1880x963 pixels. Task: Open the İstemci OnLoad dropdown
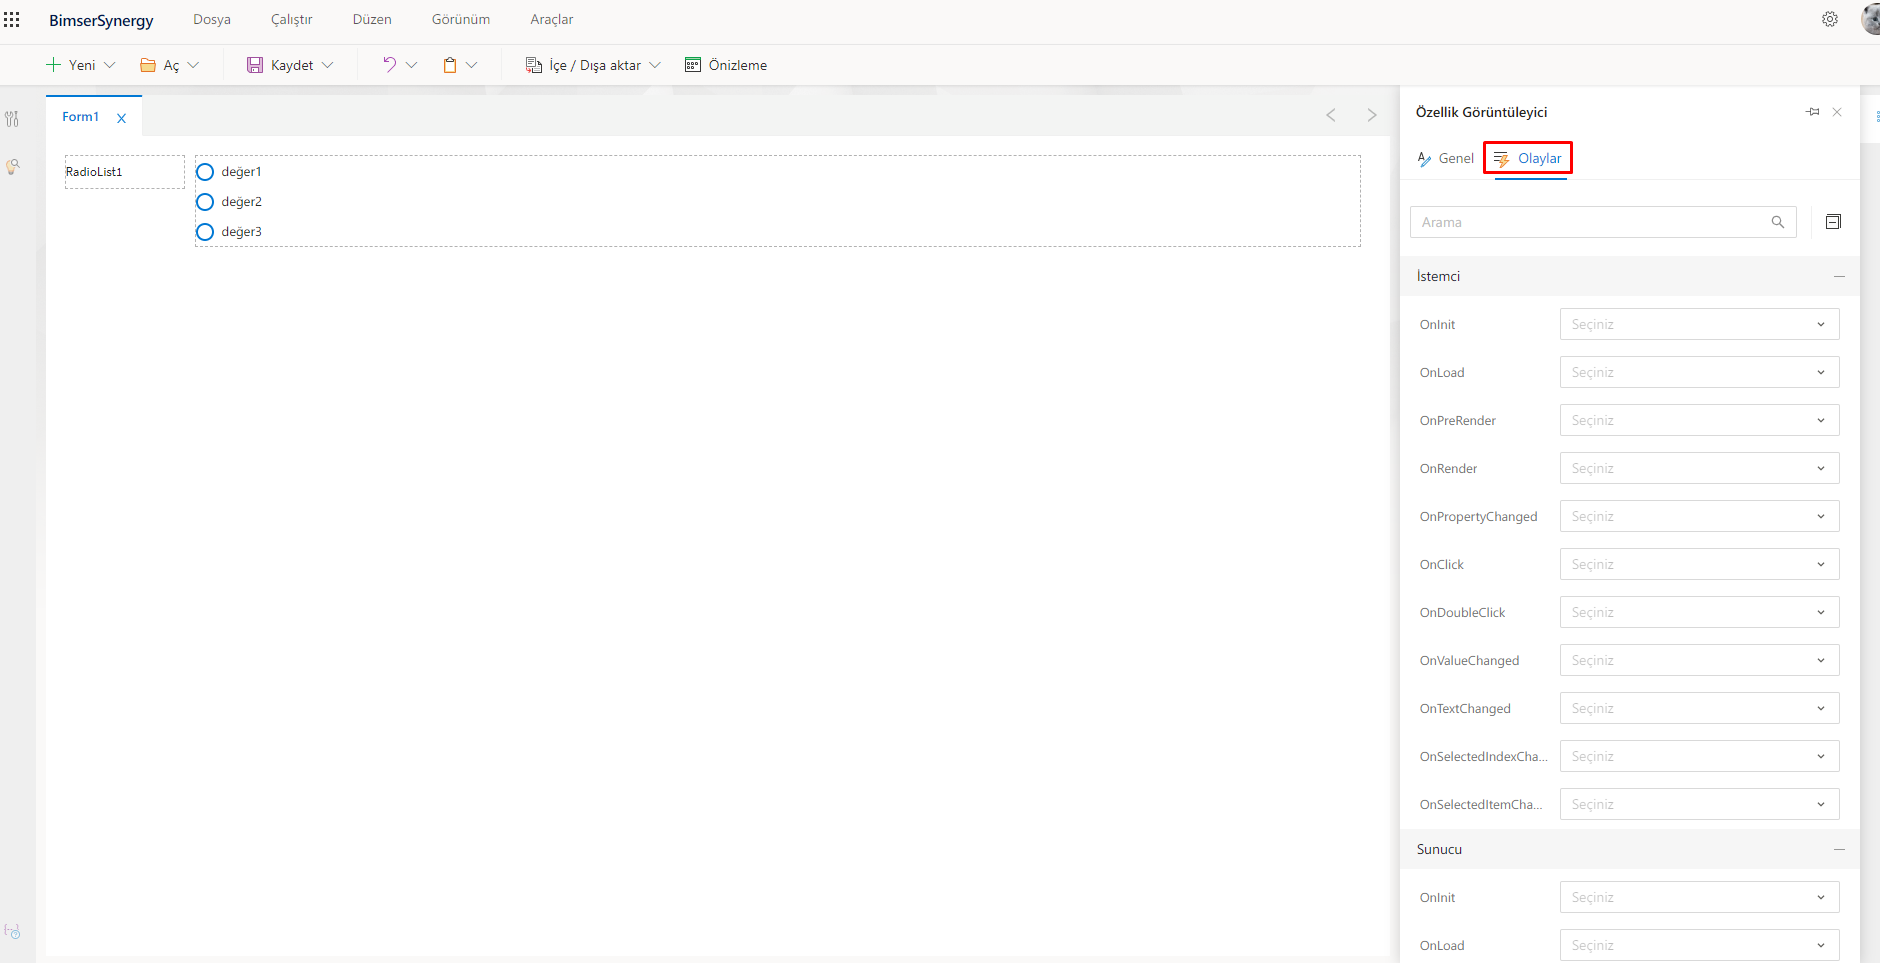point(1699,372)
